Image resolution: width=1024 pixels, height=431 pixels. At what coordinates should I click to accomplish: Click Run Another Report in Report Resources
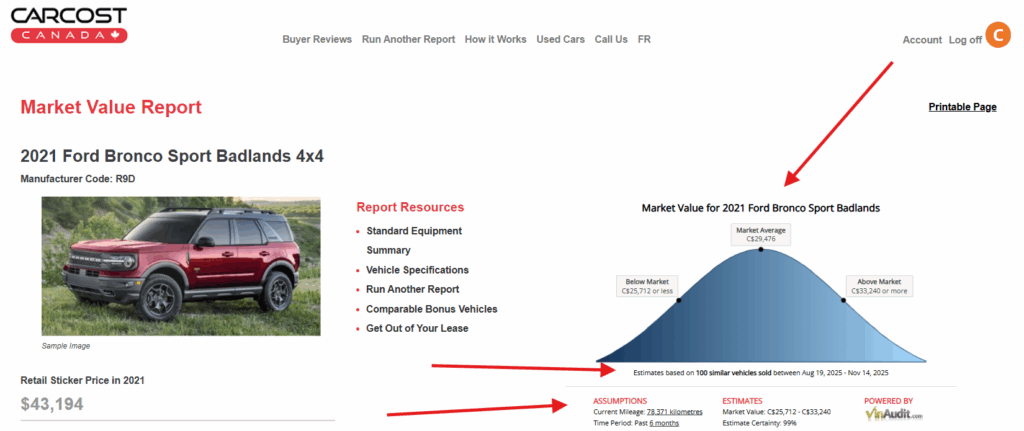[413, 289]
